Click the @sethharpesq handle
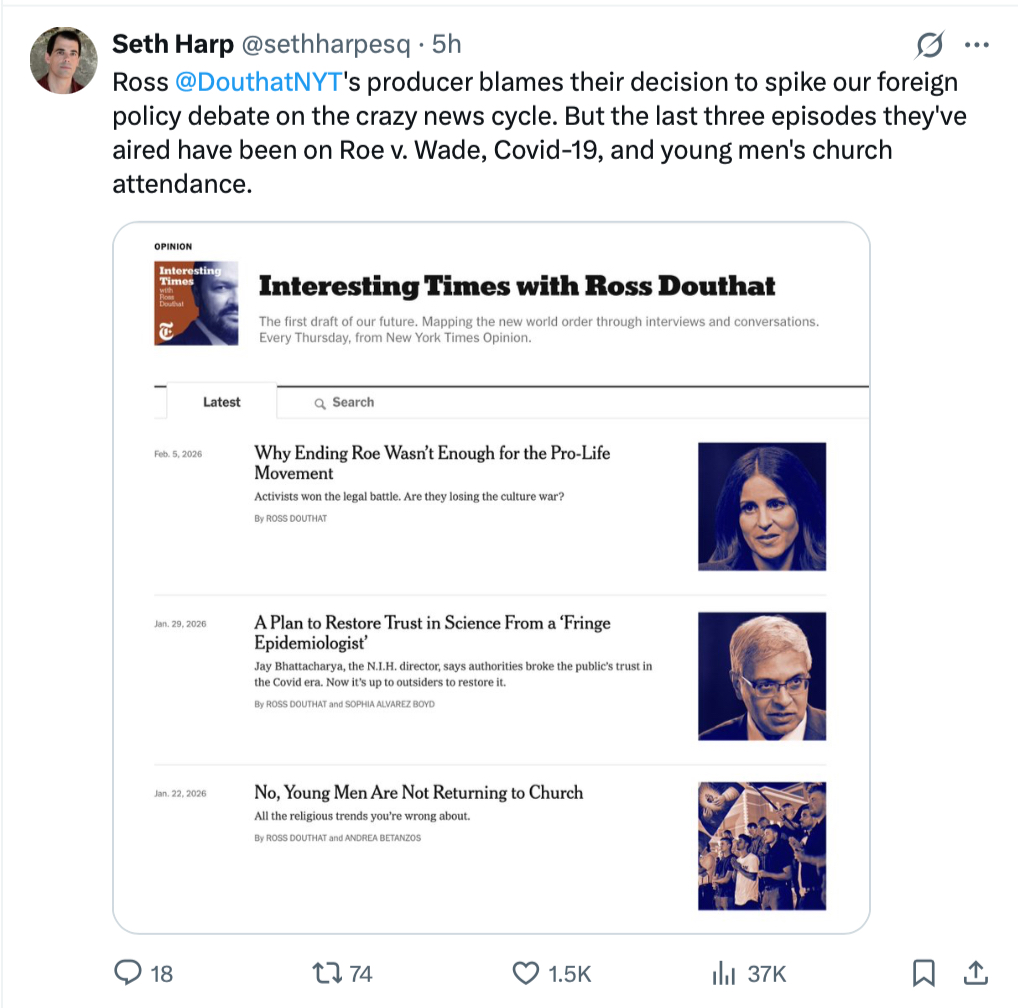 coord(326,44)
